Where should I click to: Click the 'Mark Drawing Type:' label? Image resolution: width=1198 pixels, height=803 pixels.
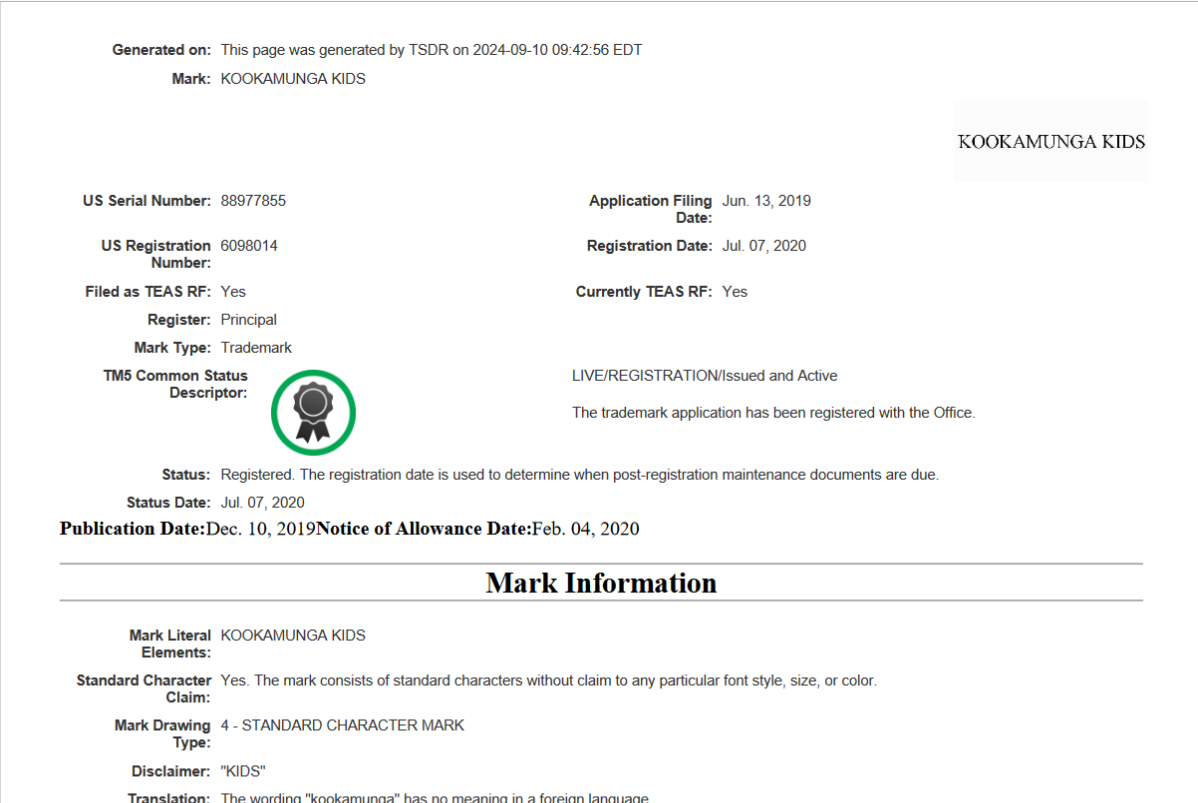coord(163,733)
